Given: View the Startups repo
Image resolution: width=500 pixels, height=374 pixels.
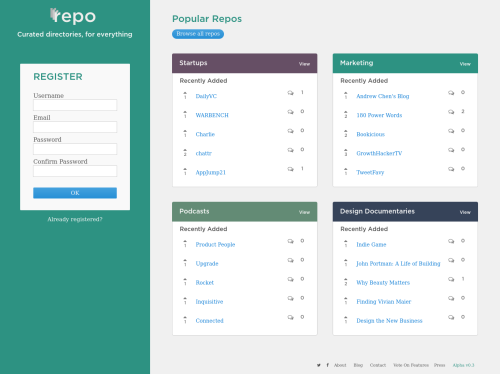Looking at the screenshot, I should click(304, 64).
